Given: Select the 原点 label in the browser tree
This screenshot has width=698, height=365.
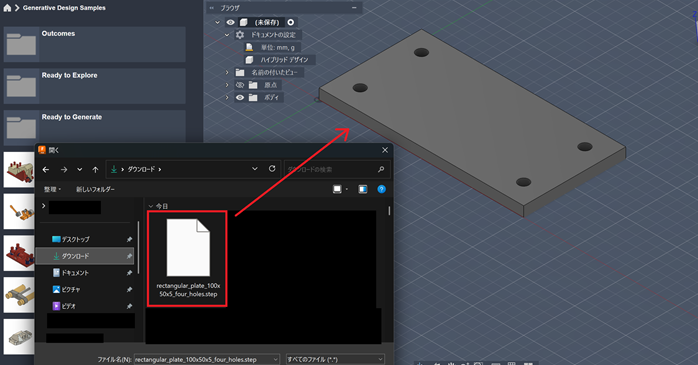Looking at the screenshot, I should click(271, 85).
